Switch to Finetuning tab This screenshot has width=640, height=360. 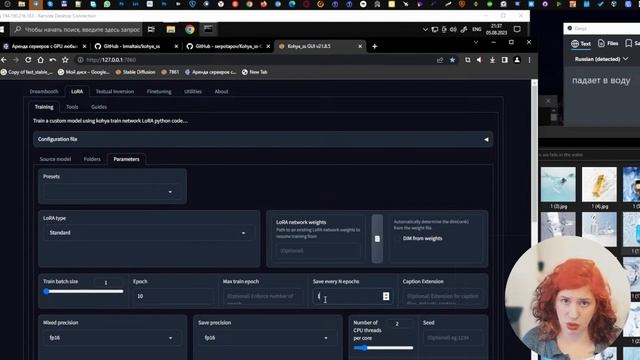pyautogui.click(x=159, y=91)
